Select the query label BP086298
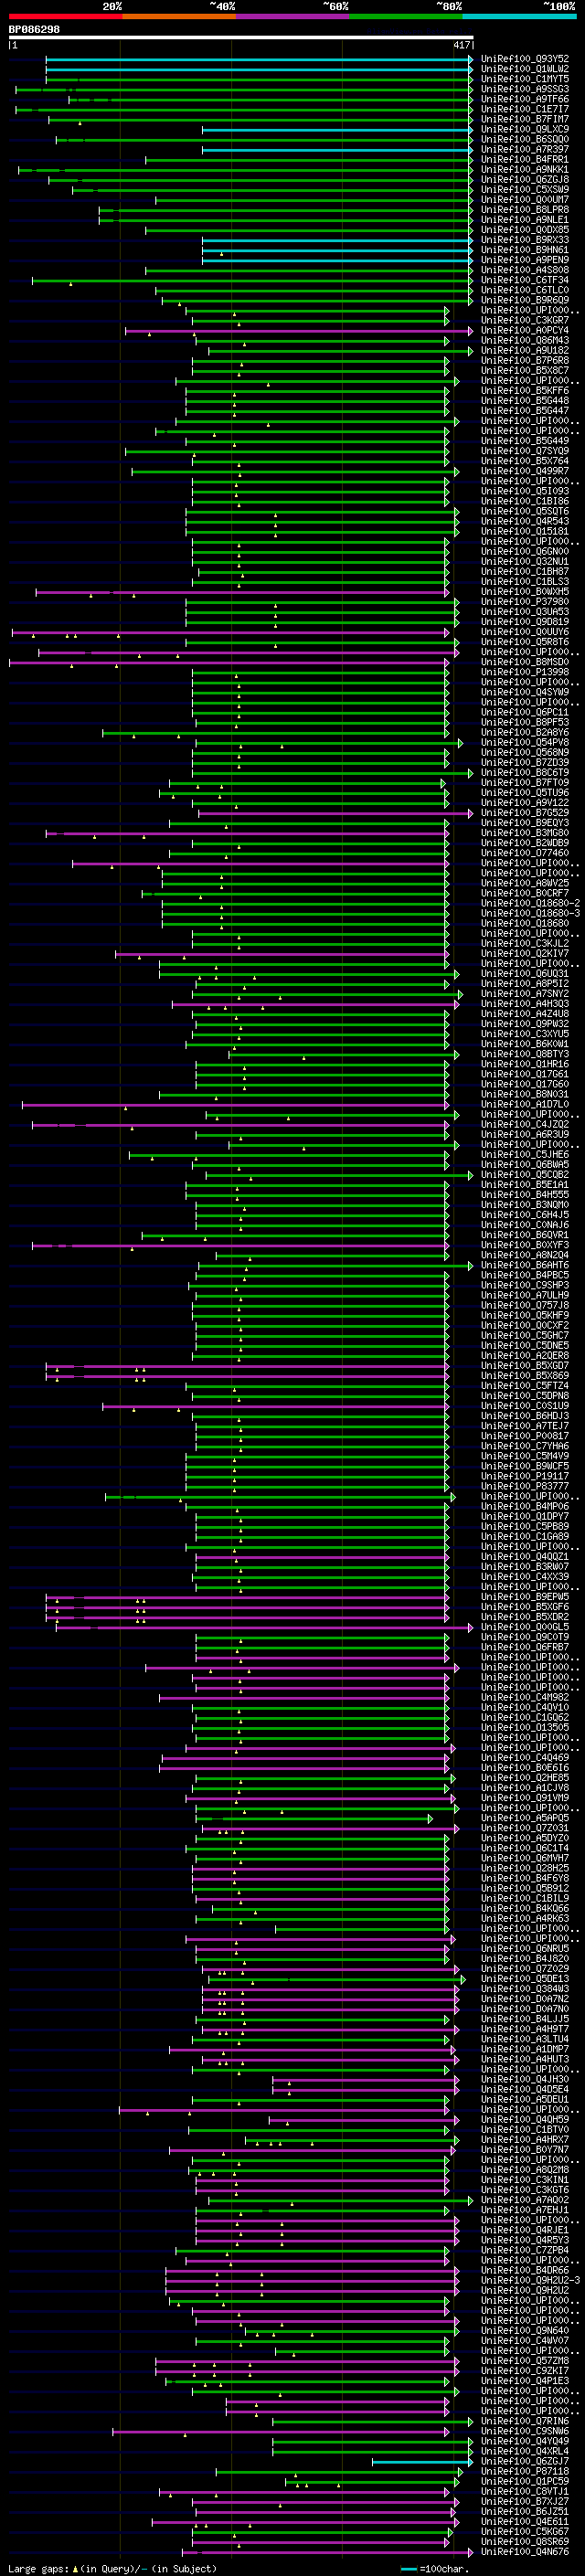The width and height of the screenshot is (585, 2576). coord(34,29)
